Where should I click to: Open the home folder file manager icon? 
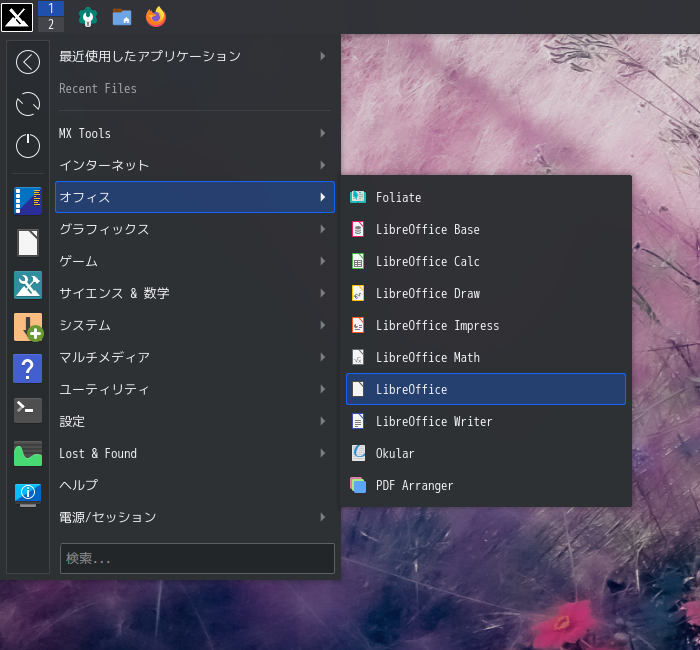(122, 17)
